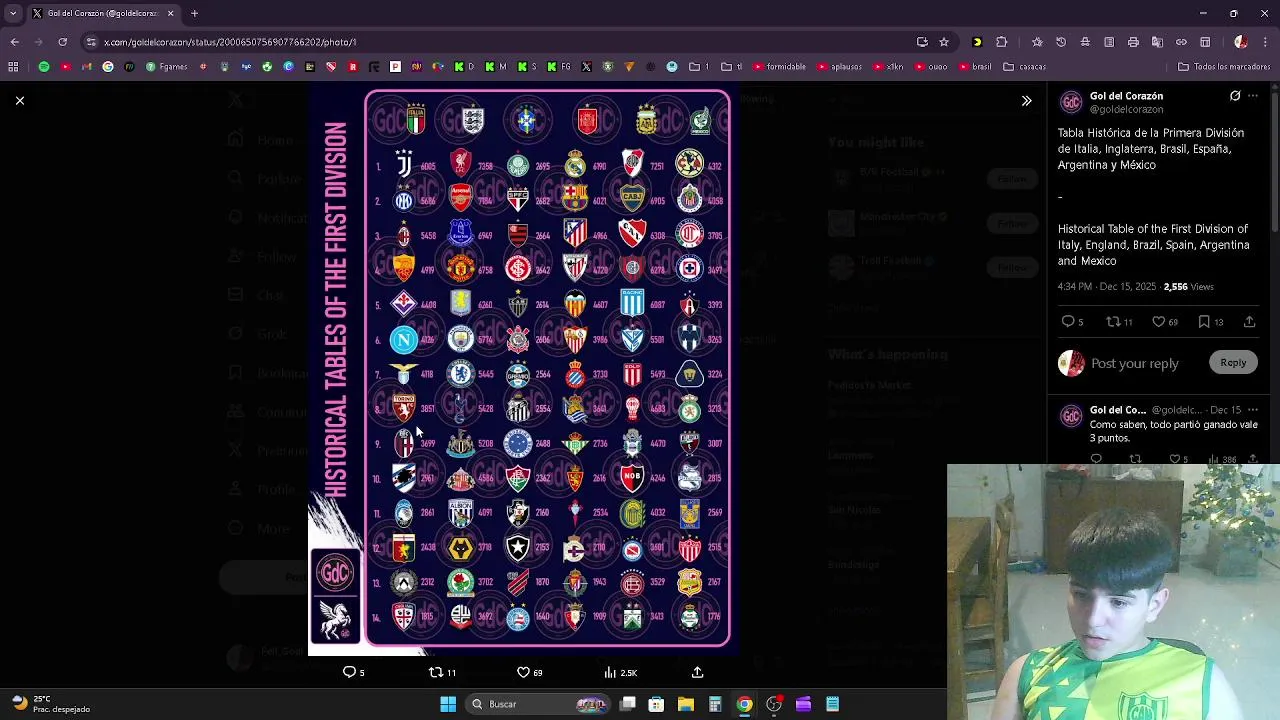This screenshot has height=720, width=1280.
Task: Click the Gol del Corazón avatar in header
Action: 1071,102
